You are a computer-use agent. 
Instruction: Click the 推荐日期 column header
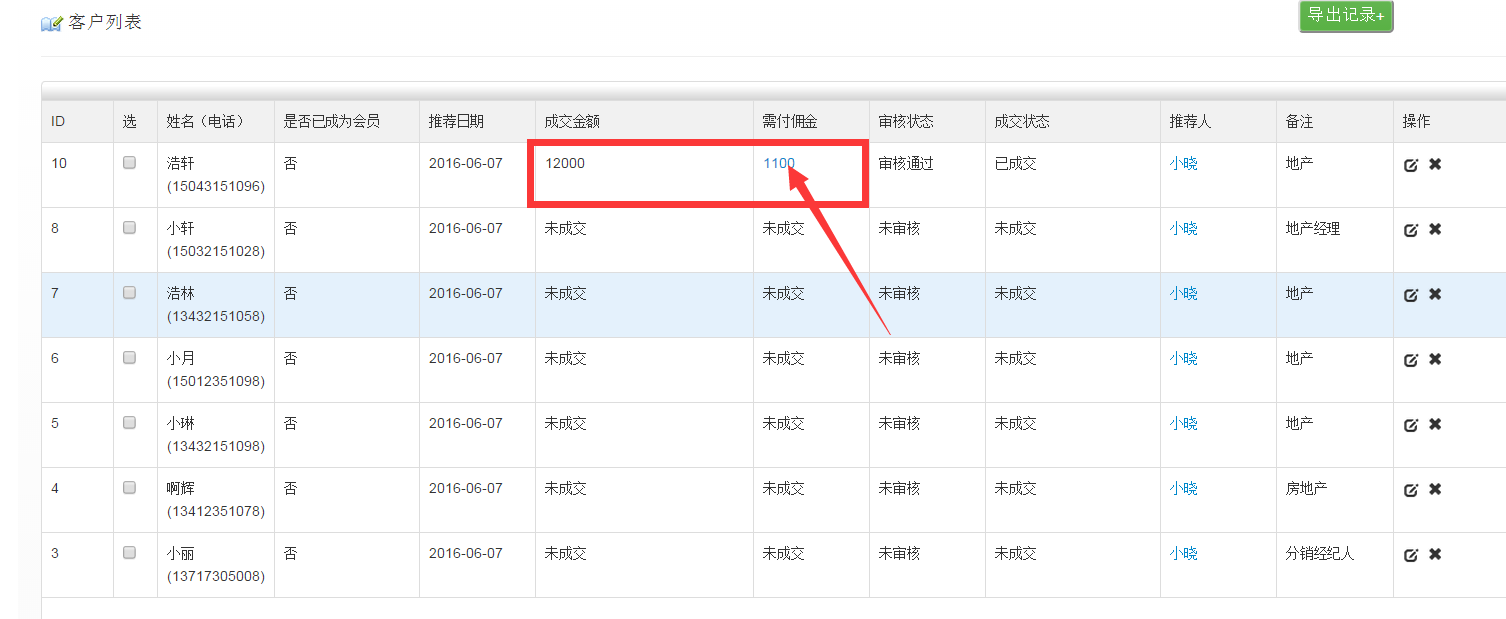(x=456, y=122)
